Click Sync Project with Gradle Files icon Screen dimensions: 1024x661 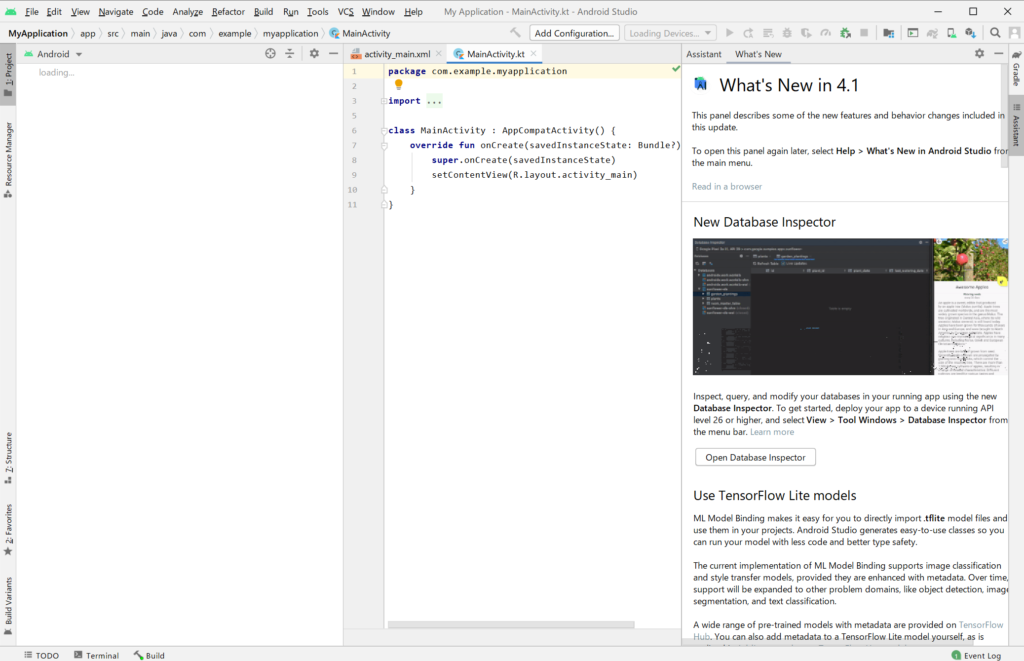pos(932,33)
